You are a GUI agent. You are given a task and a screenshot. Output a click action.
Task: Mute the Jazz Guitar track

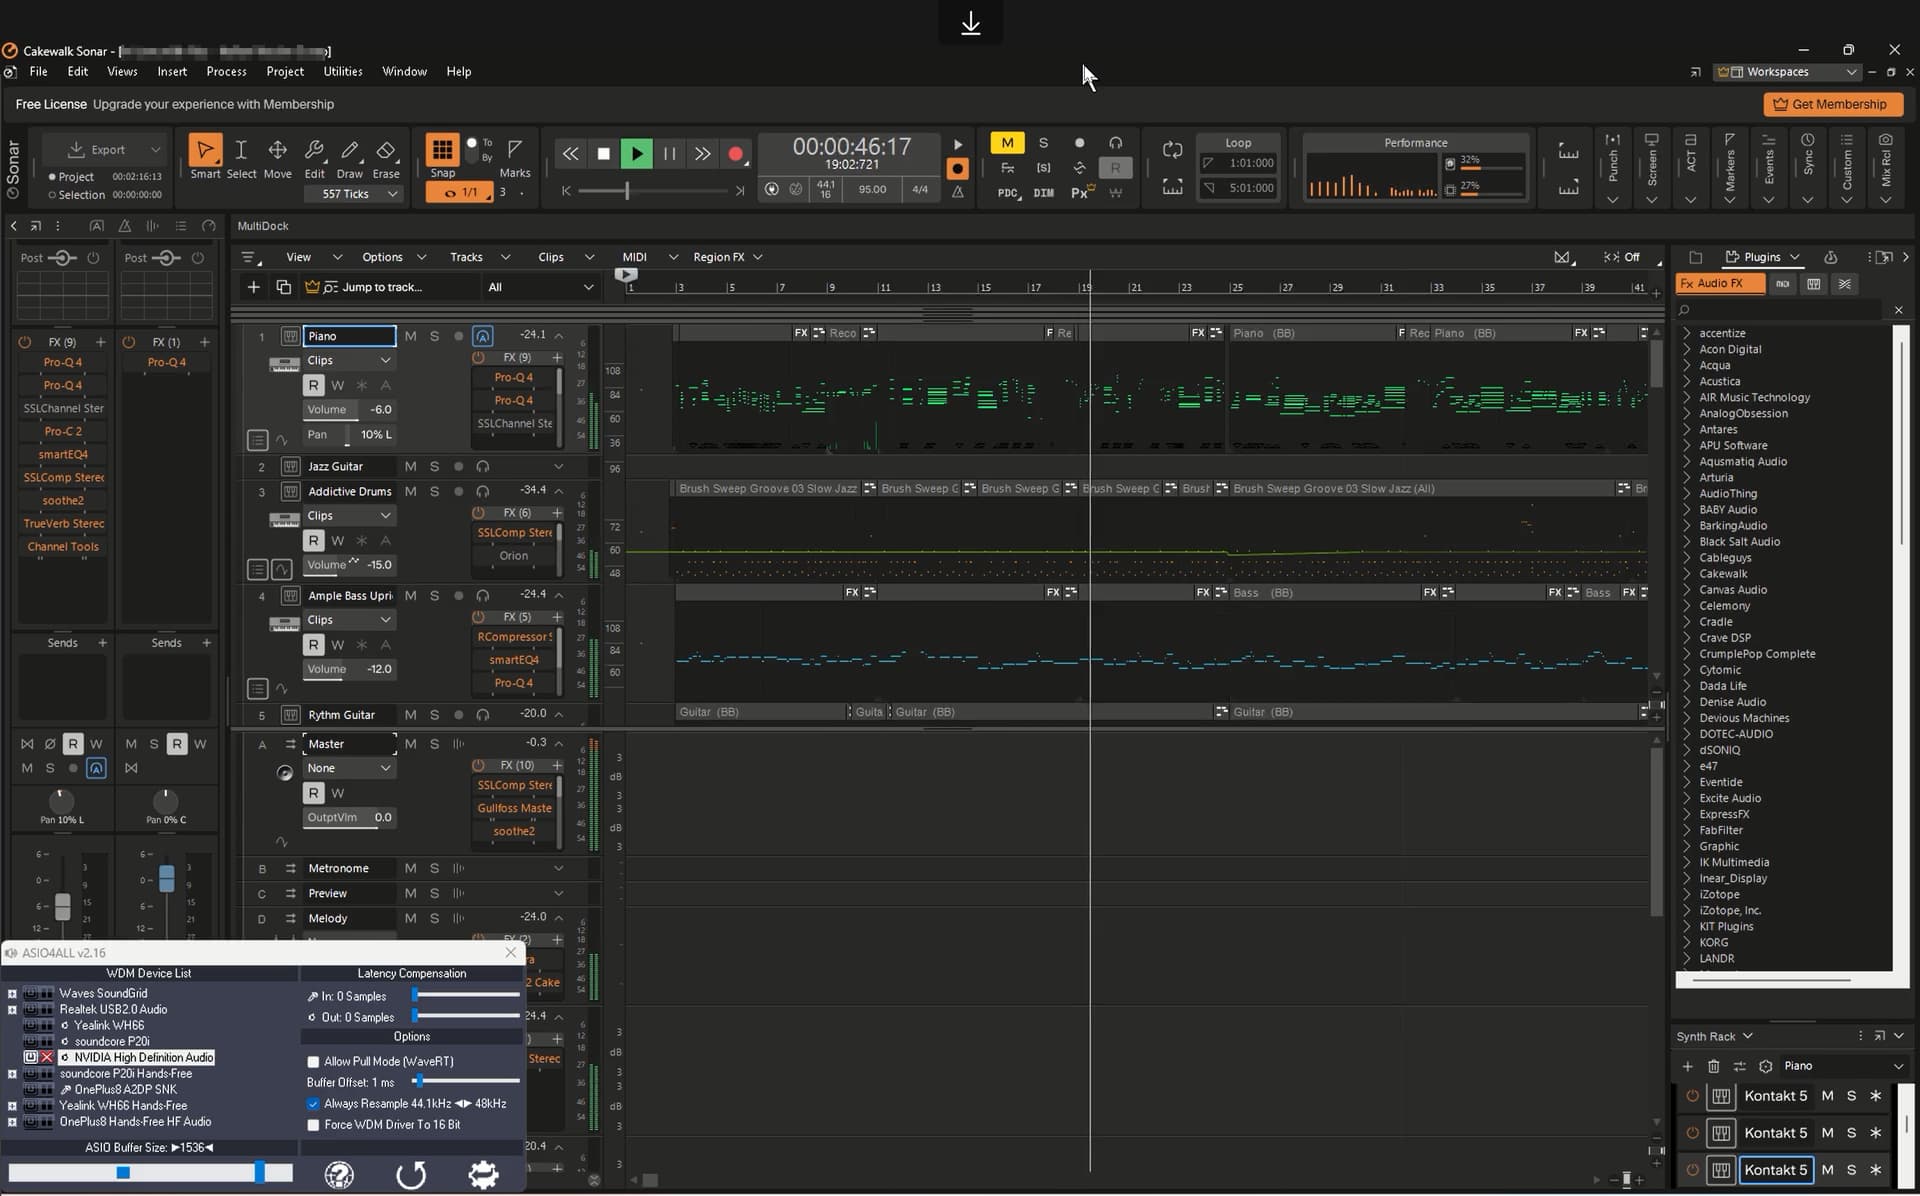[410, 467]
